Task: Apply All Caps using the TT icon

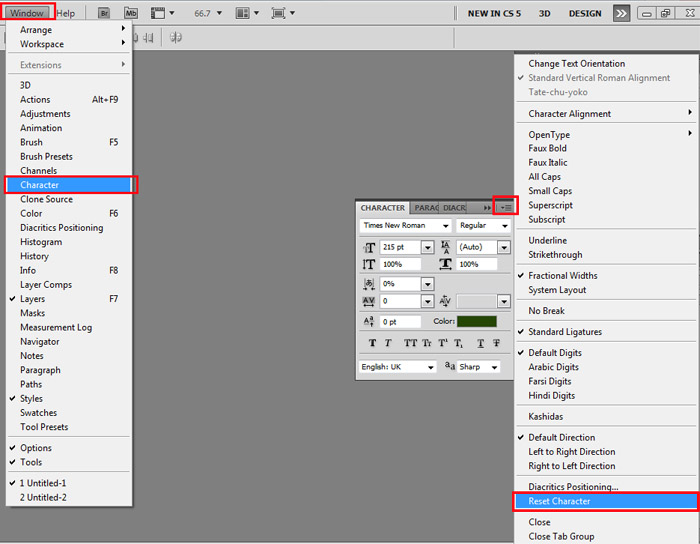Action: click(410, 343)
